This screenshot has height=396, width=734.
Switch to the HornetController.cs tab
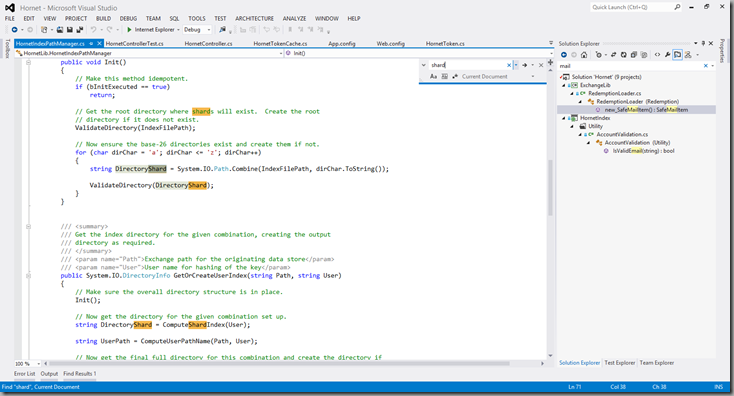tap(208, 44)
